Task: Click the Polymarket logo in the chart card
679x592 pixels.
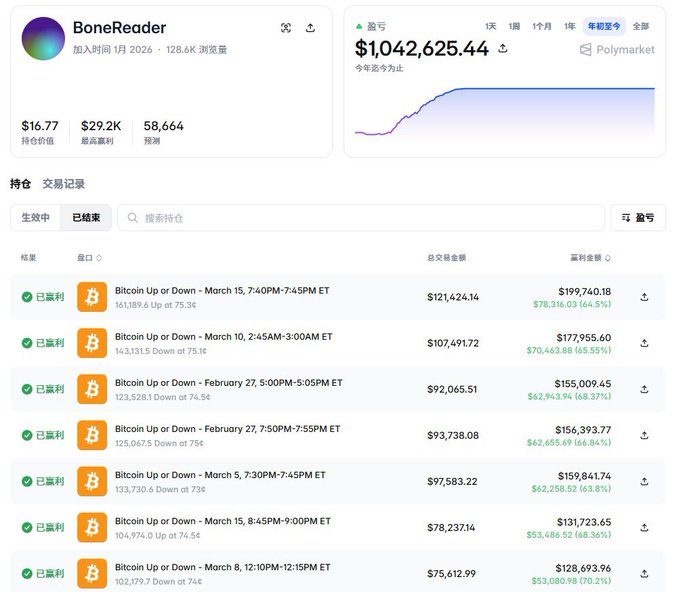Action: (617, 50)
